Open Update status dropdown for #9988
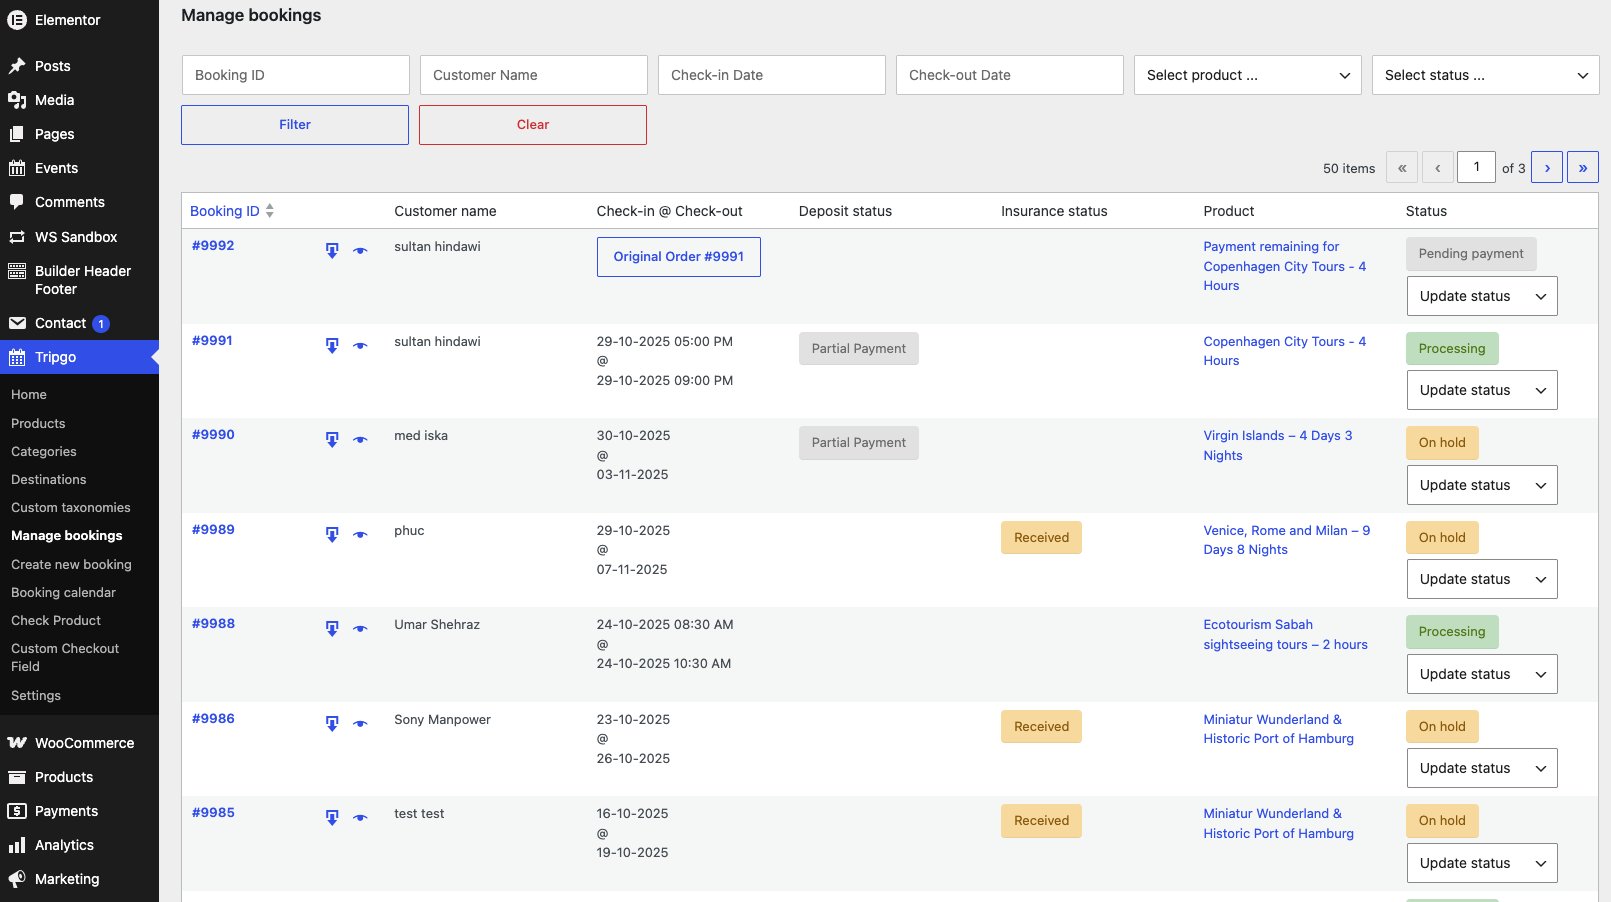Viewport: 1611px width, 902px height. (x=1482, y=674)
